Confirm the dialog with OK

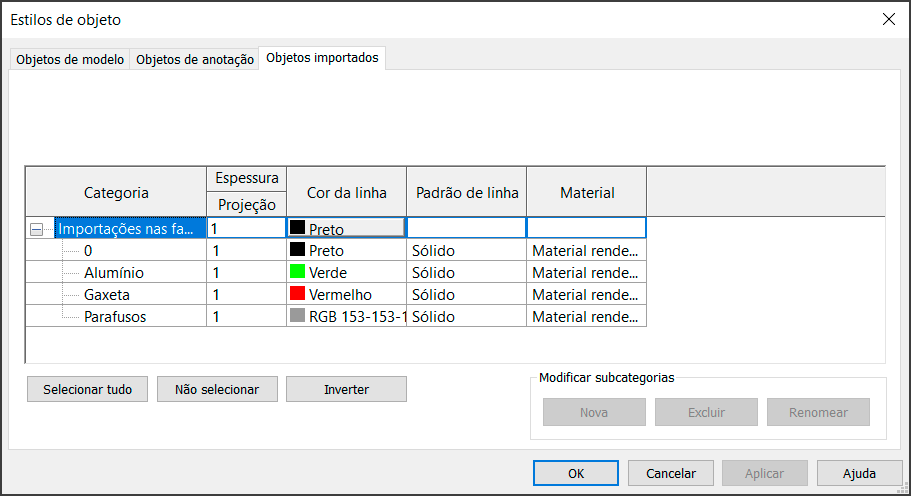[575, 473]
